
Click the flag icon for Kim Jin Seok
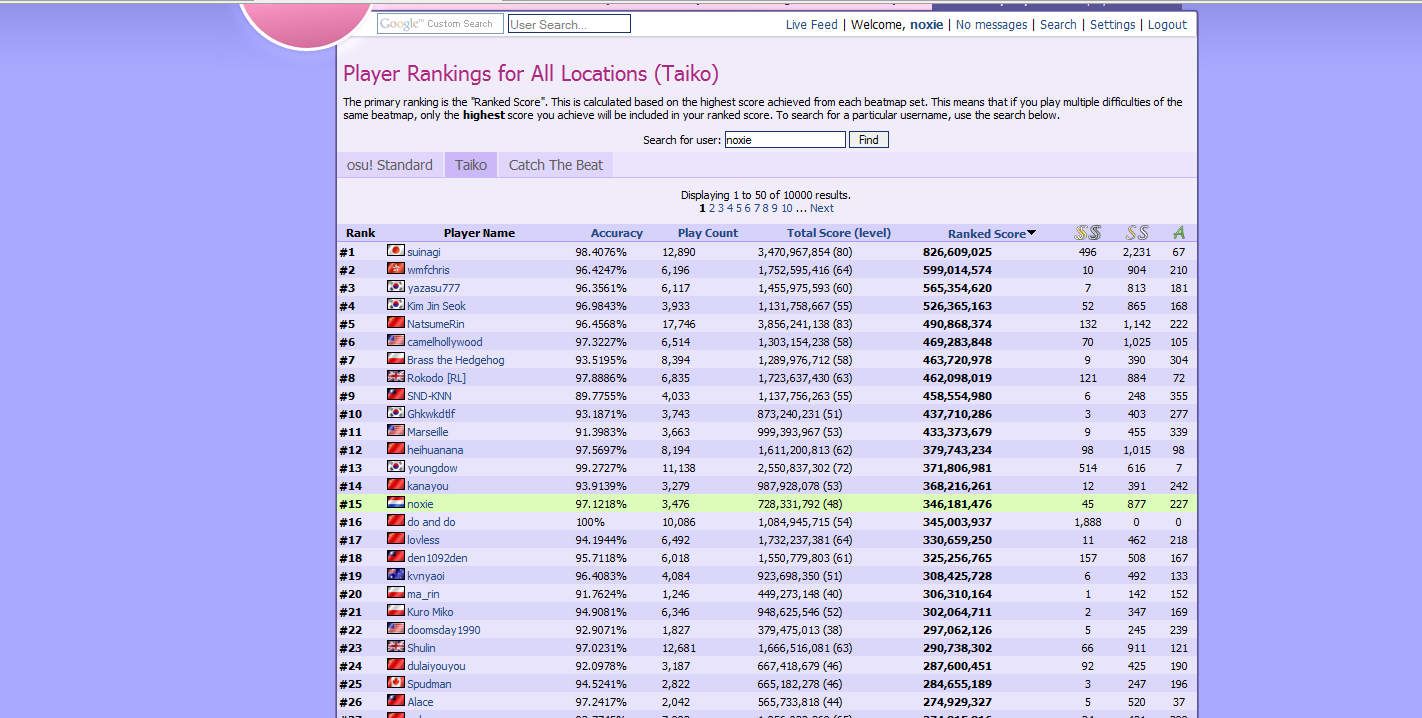coord(395,305)
